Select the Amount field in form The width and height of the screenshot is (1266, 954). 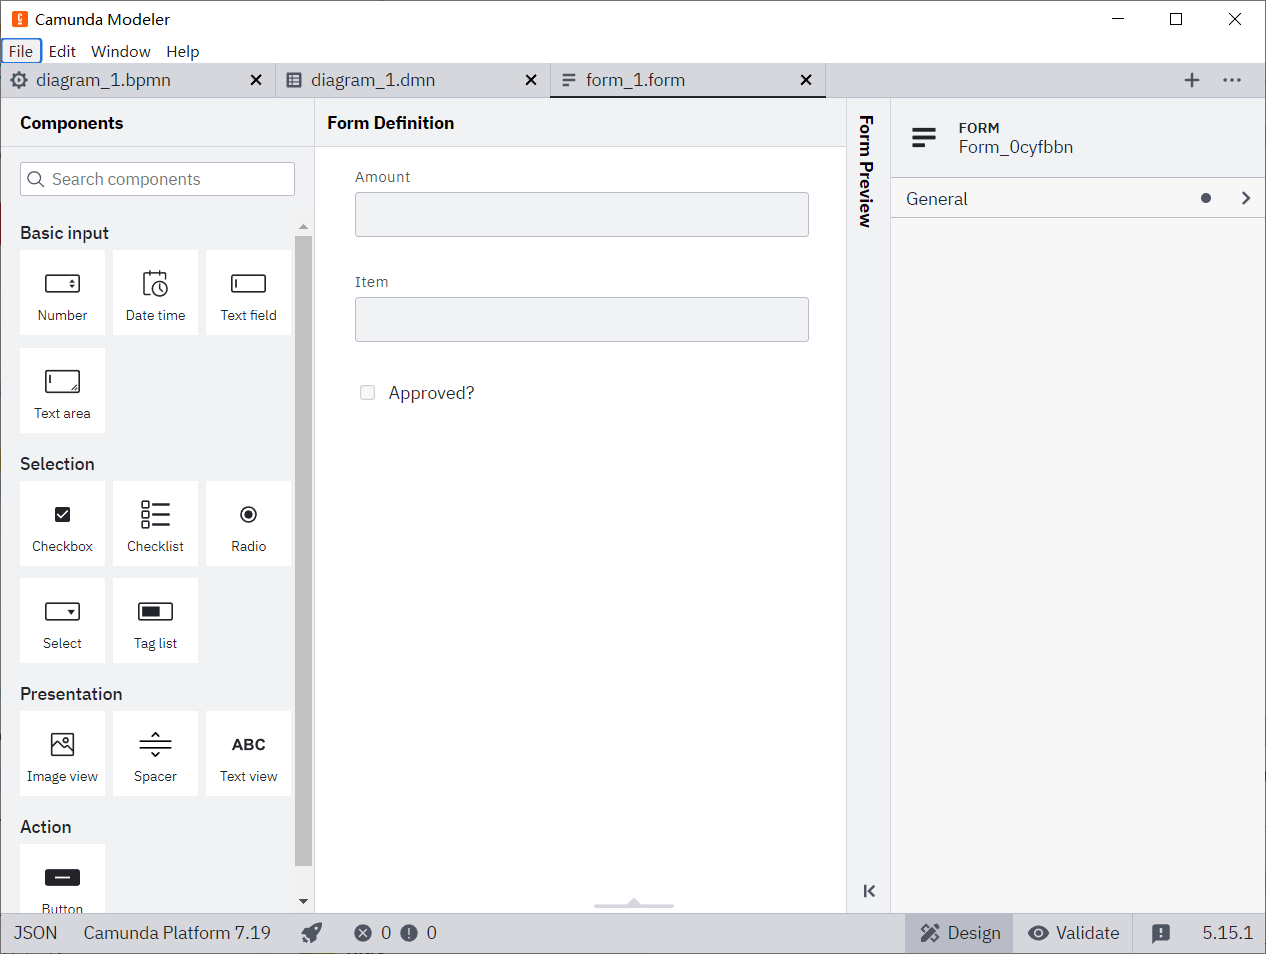[x=582, y=214]
